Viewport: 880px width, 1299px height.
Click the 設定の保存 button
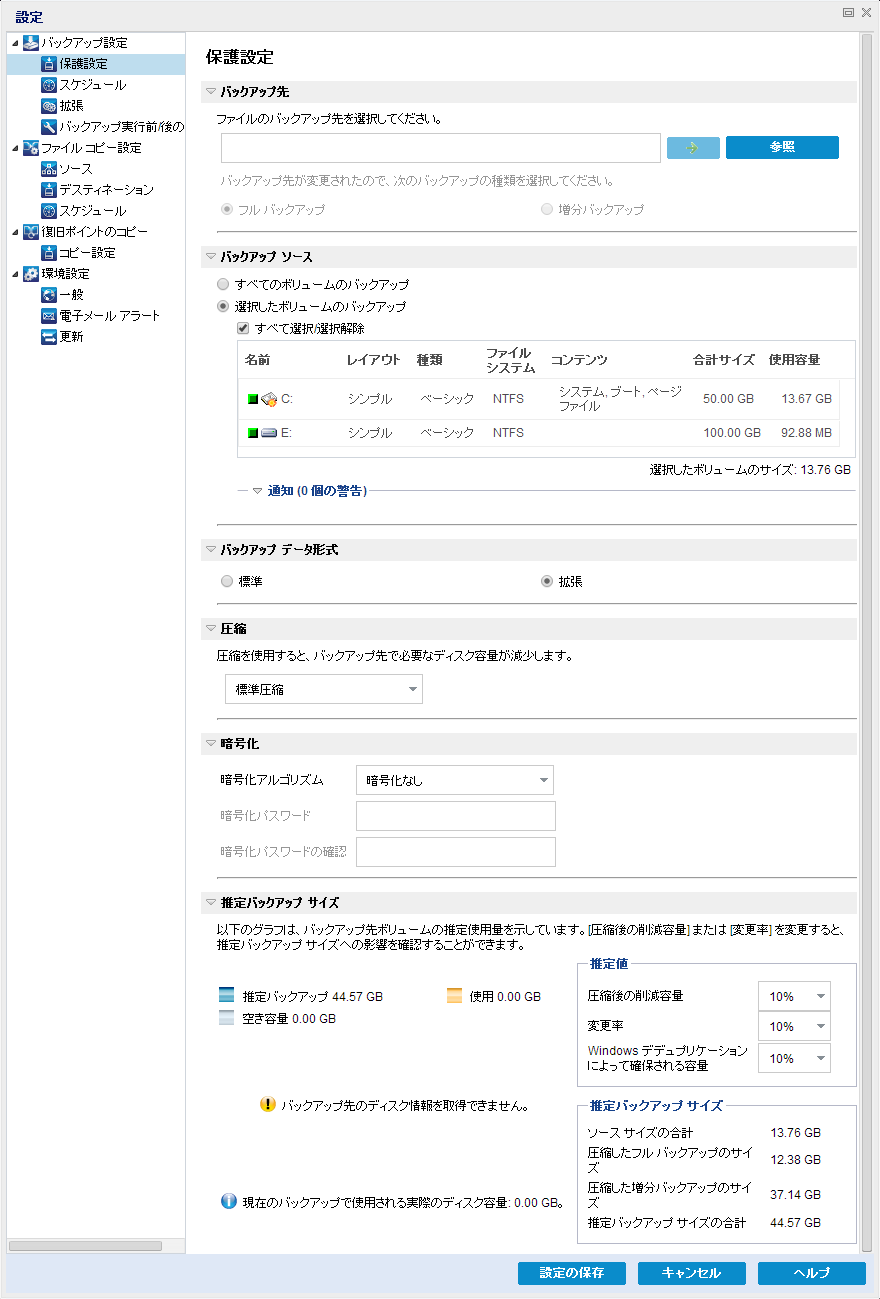click(571, 1273)
